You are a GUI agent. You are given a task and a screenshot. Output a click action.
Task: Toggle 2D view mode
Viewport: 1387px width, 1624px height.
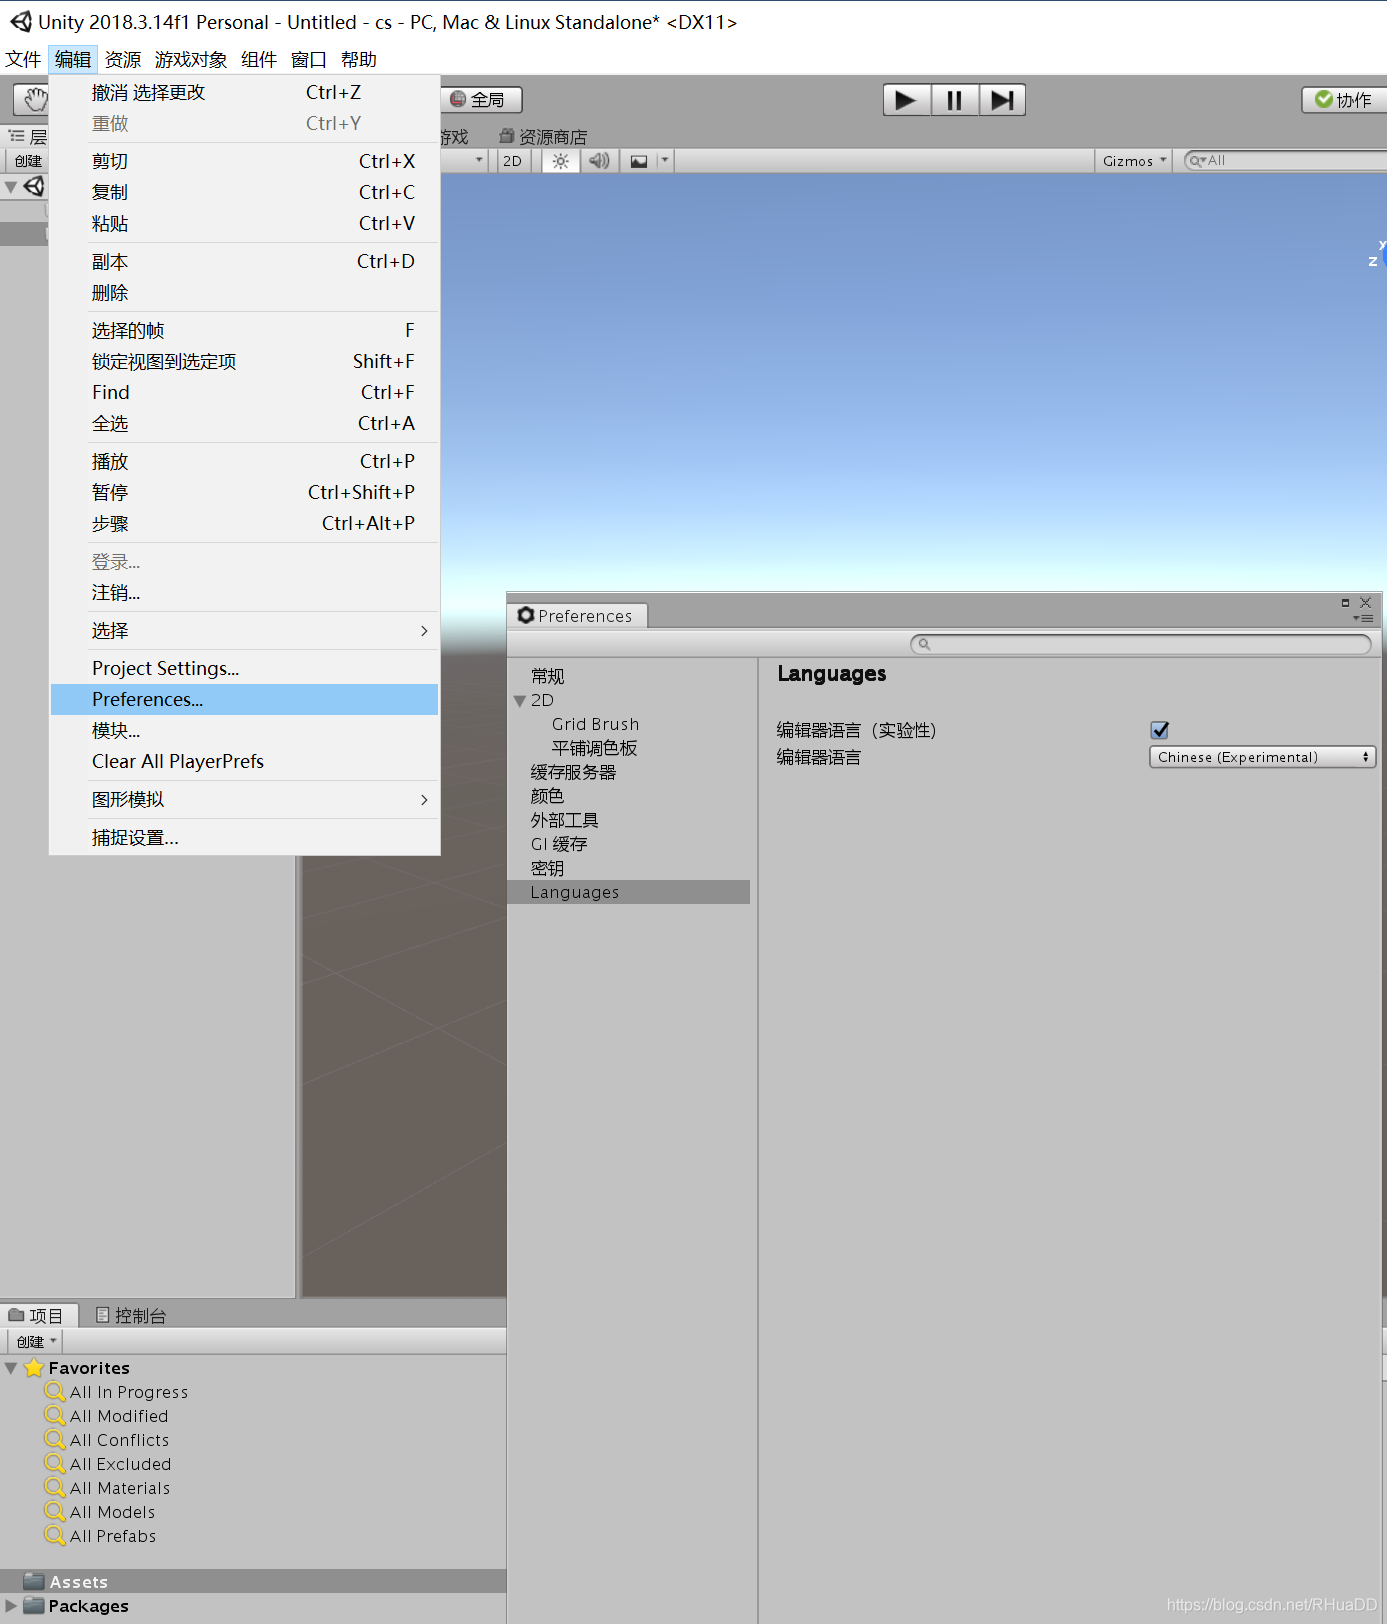[x=512, y=161]
